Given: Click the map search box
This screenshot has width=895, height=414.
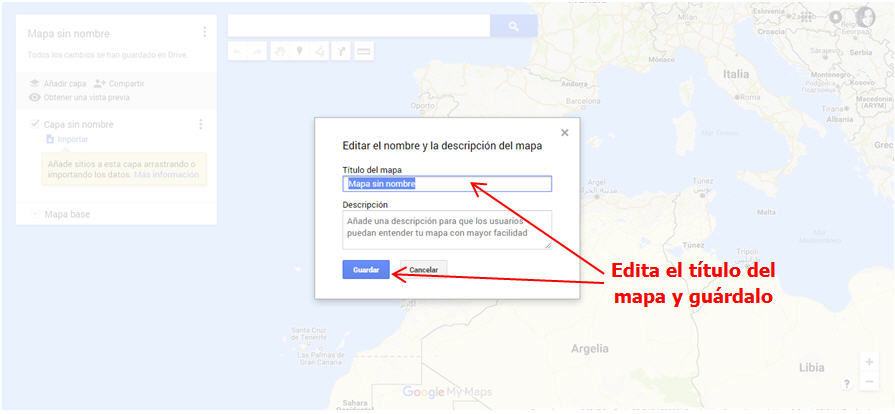Looking at the screenshot, I should pos(358,26).
